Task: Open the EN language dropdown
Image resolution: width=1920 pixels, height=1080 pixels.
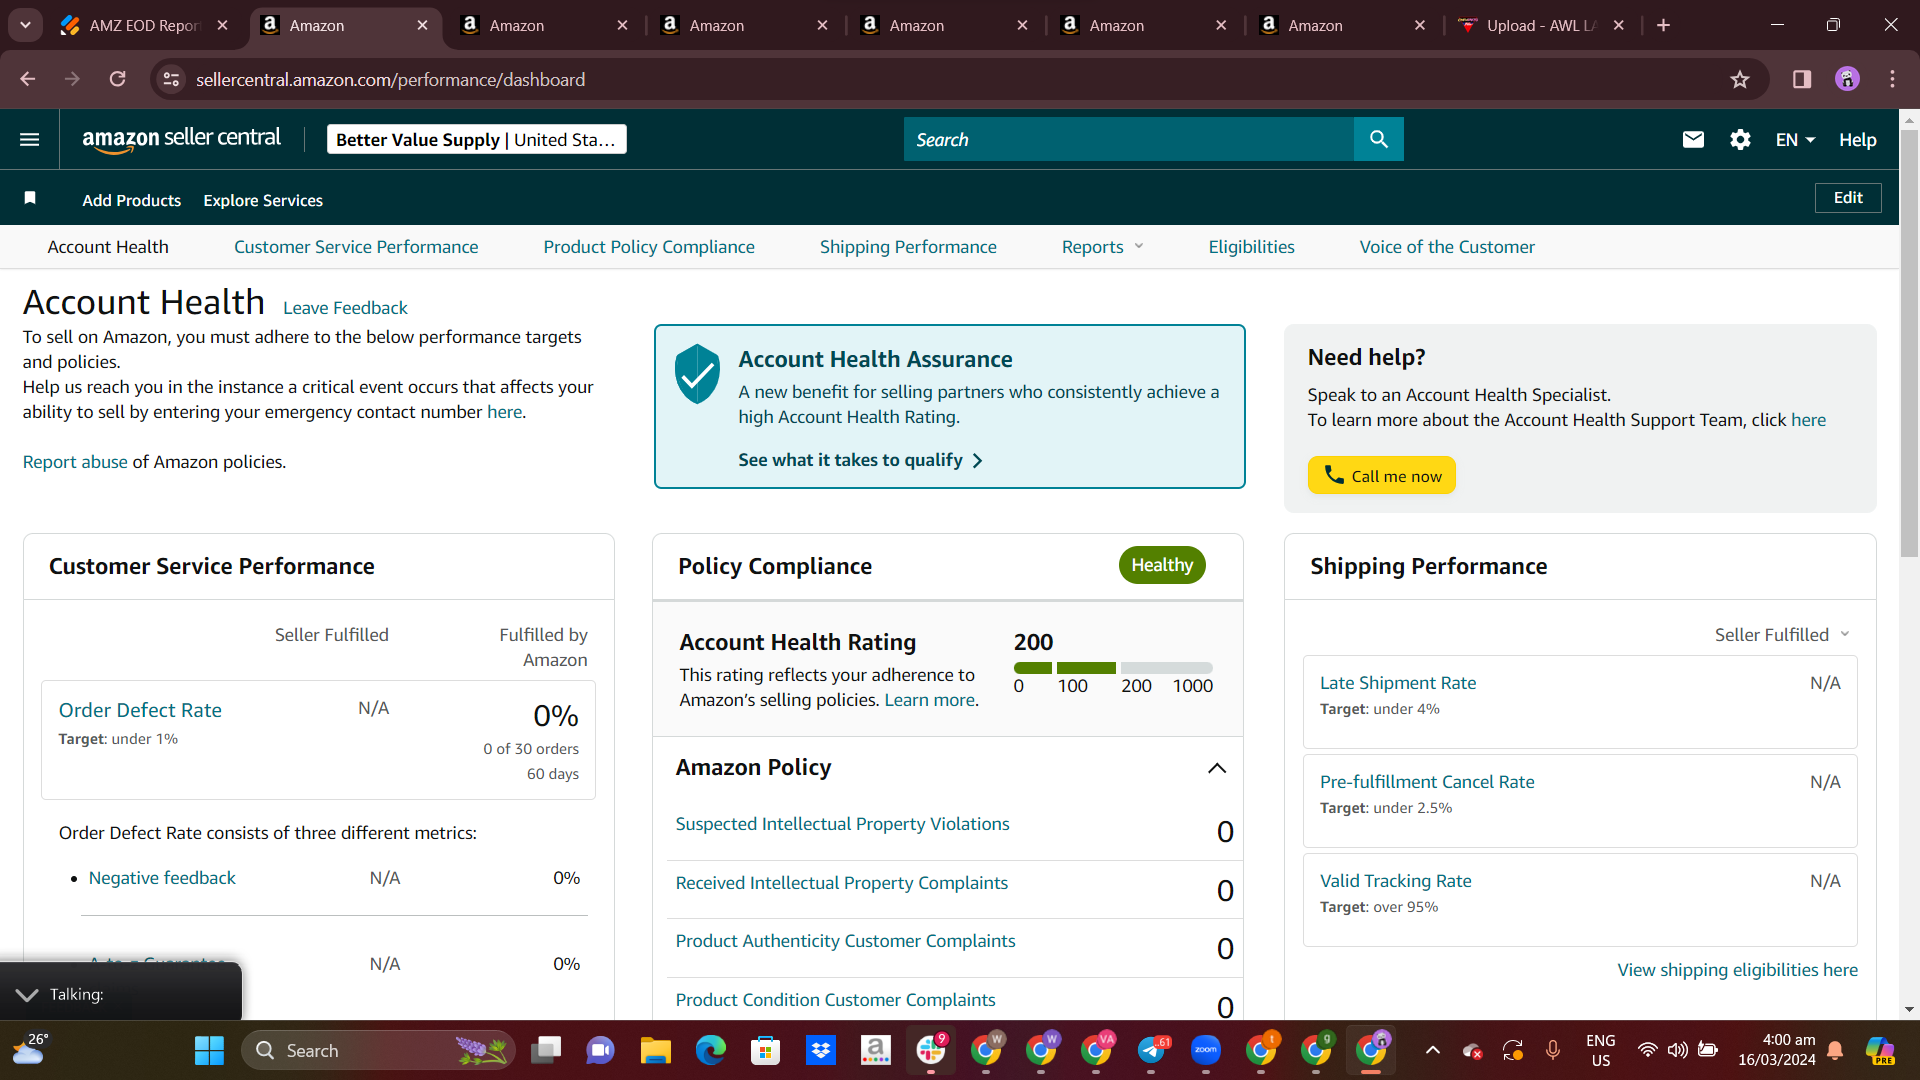Action: 1795,140
